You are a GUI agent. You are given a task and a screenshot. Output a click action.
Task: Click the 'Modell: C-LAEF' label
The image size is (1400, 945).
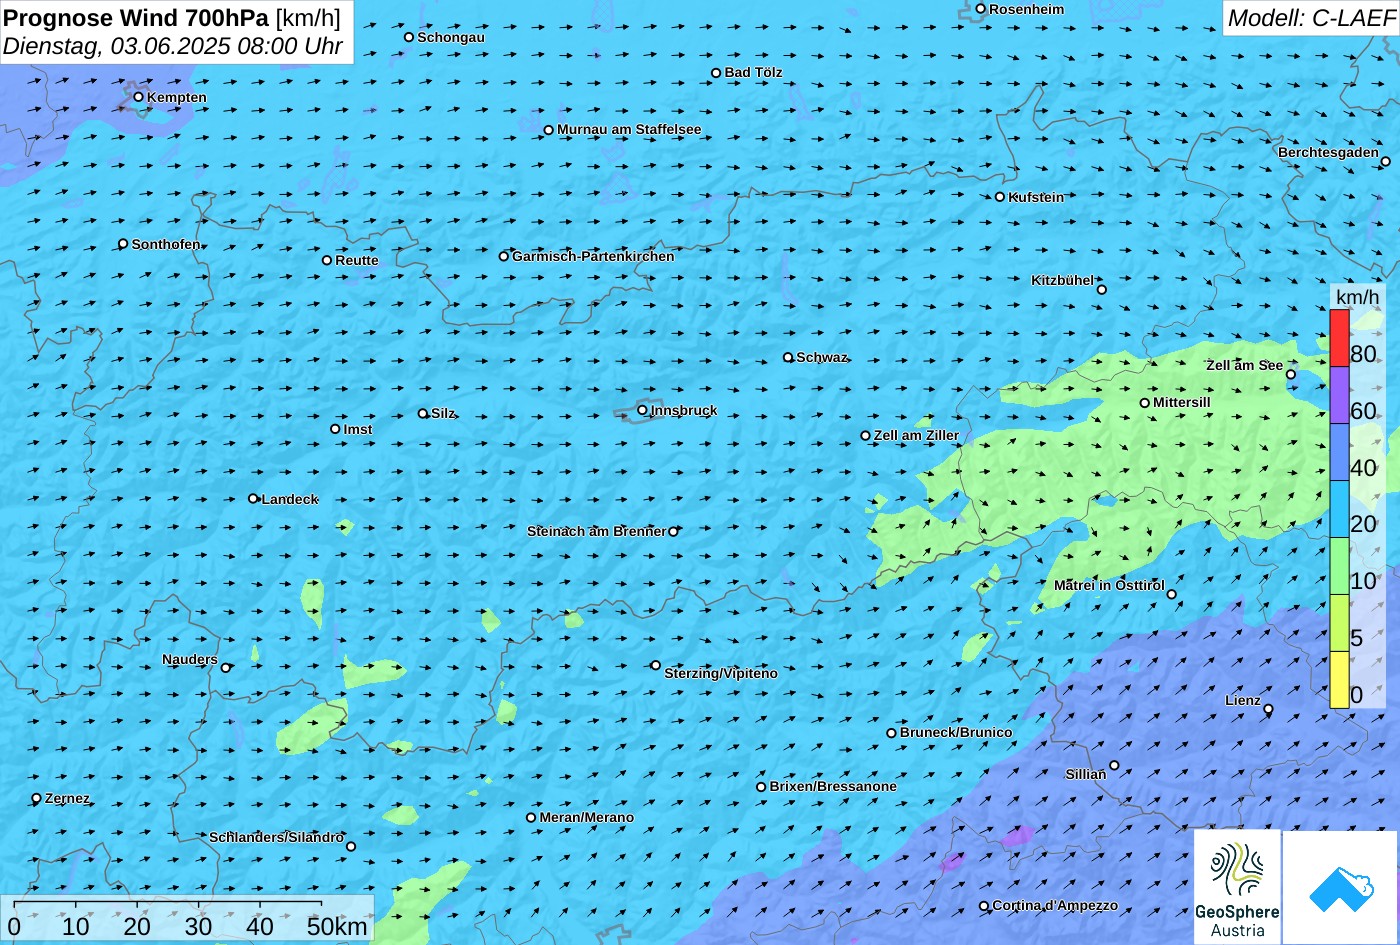[x=1311, y=18]
